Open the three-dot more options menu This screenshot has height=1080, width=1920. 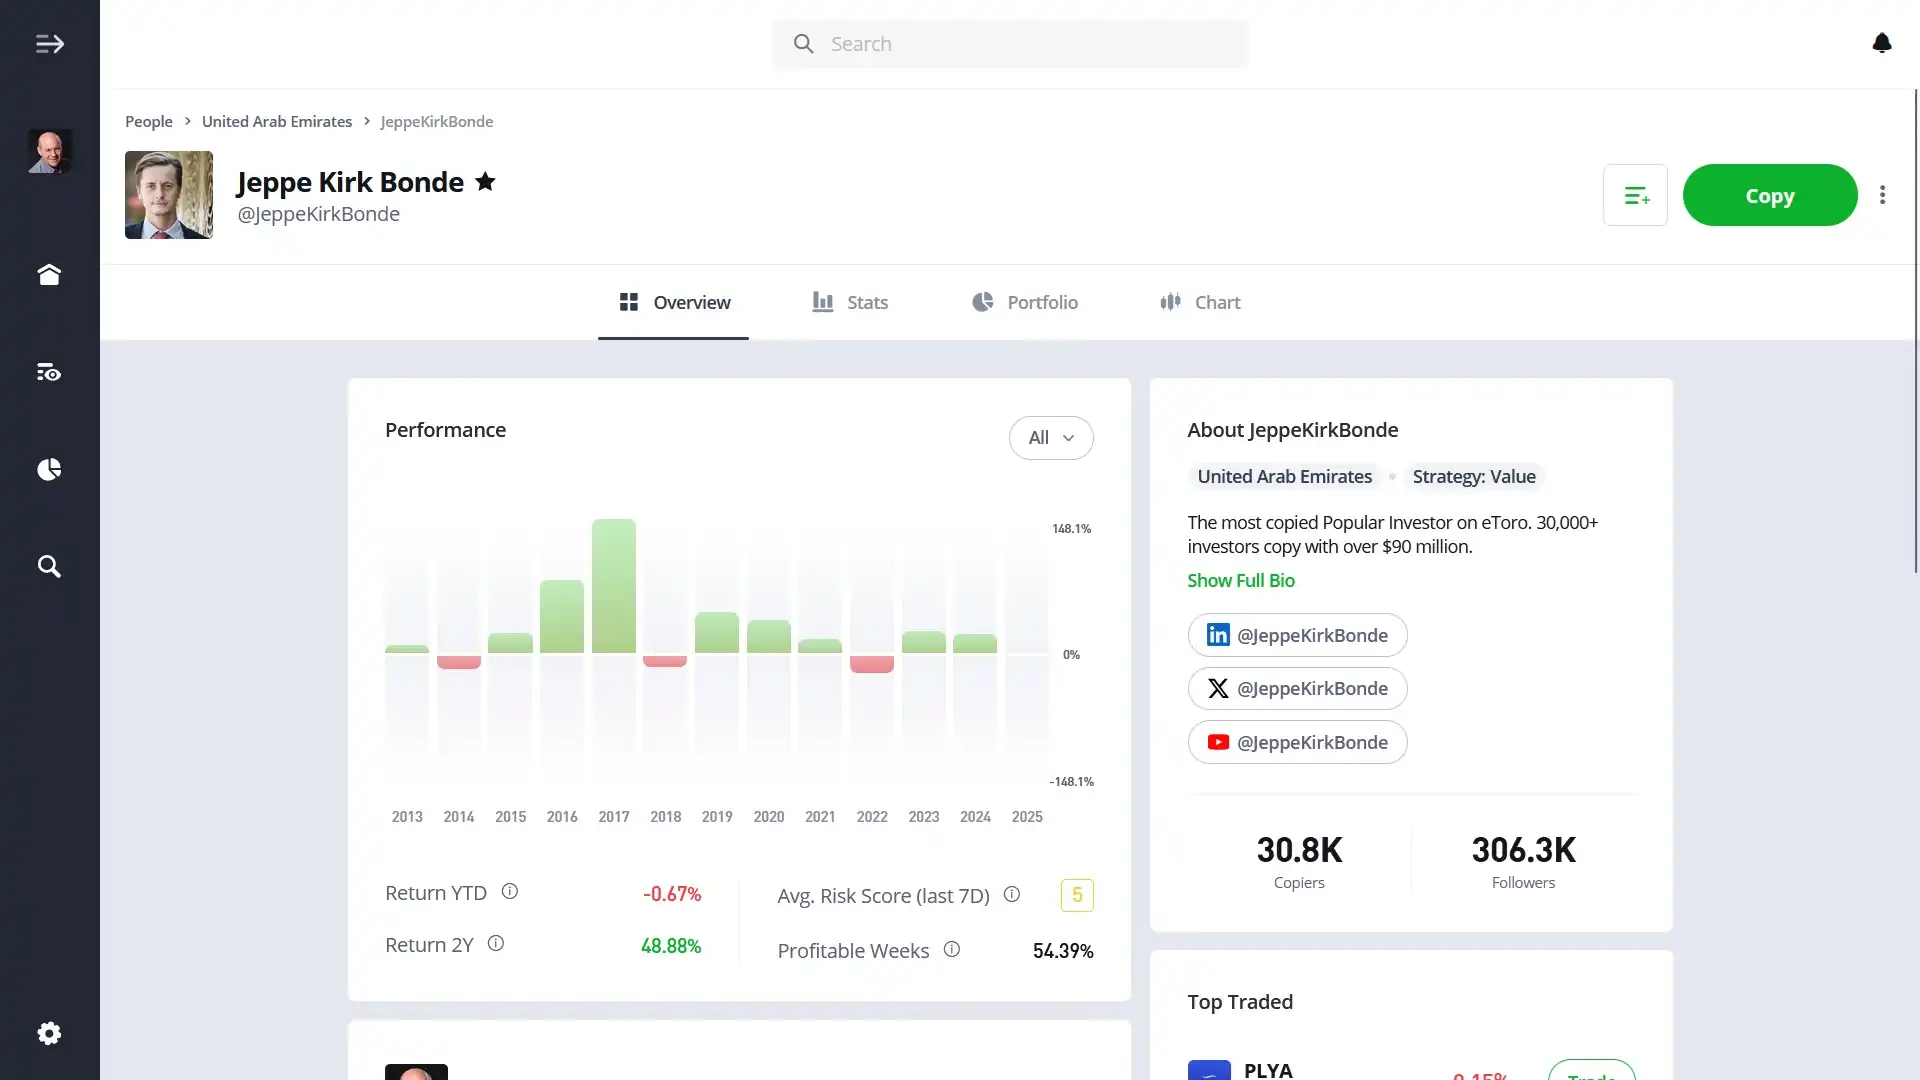(1882, 195)
